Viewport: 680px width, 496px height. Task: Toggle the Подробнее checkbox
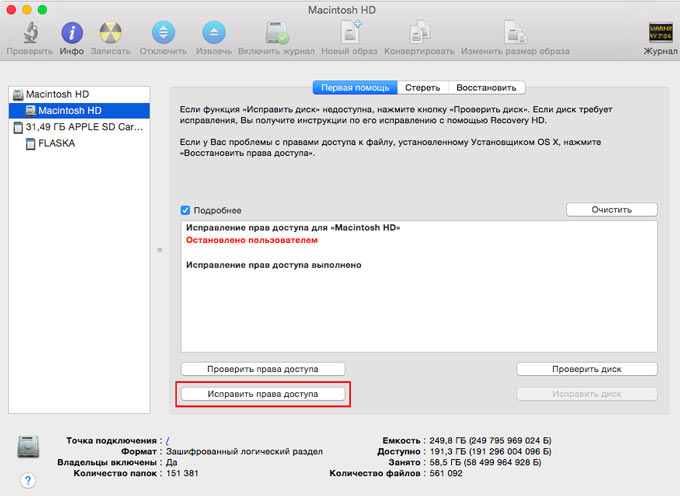click(x=185, y=210)
